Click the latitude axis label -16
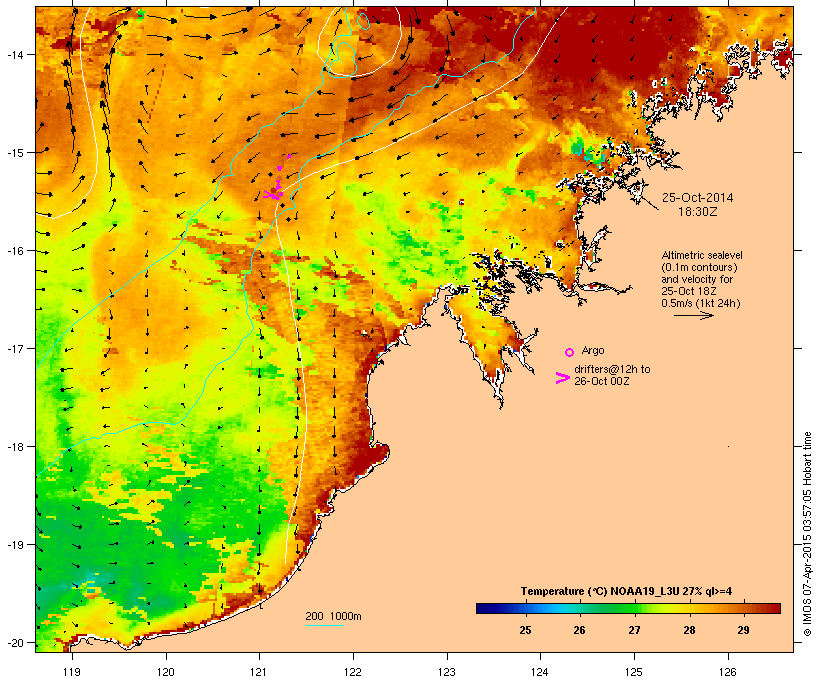 pos(14,251)
